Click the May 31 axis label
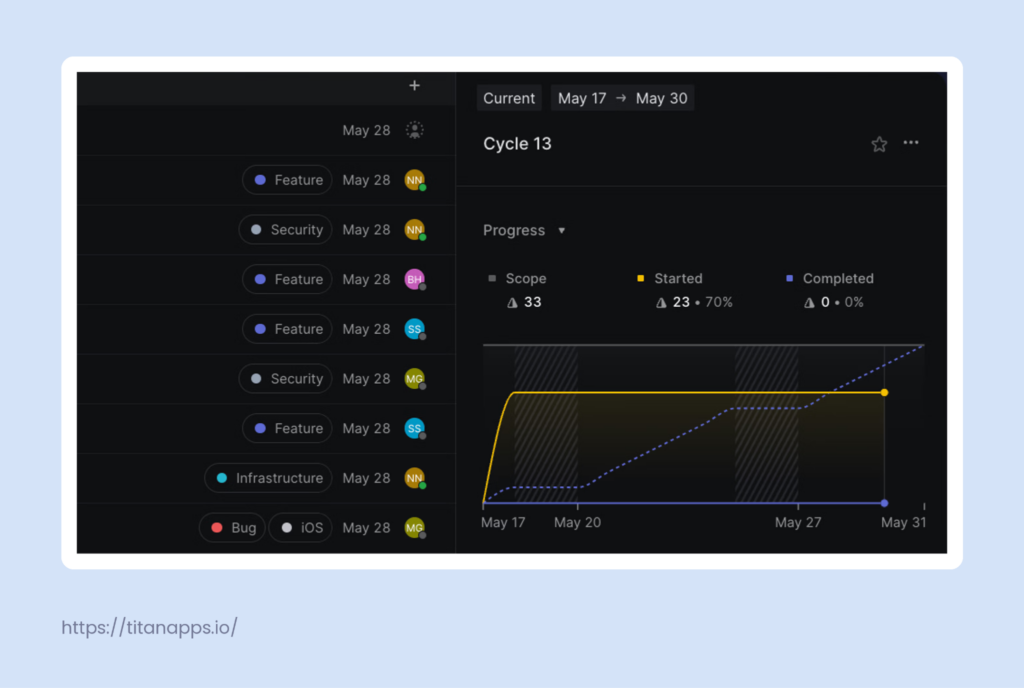The height and width of the screenshot is (688, 1024). 903,522
